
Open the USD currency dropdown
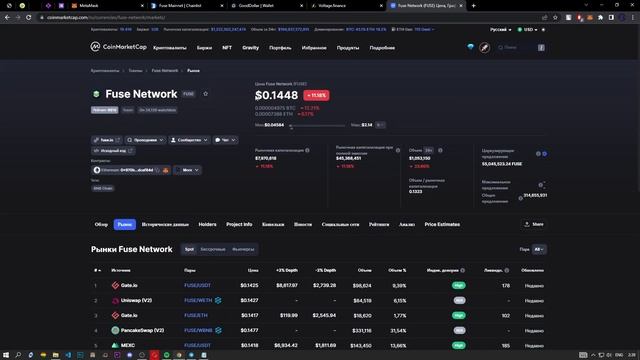(x=527, y=29)
